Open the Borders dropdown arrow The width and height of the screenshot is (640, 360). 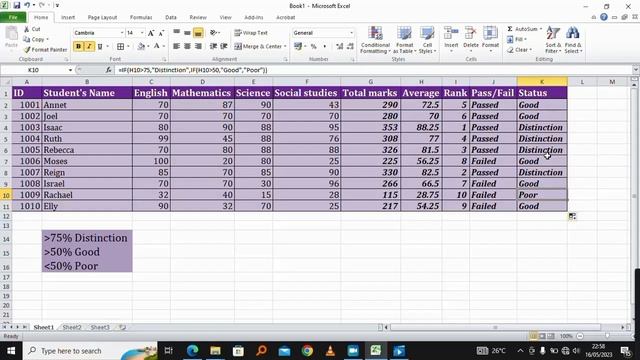(128, 47)
